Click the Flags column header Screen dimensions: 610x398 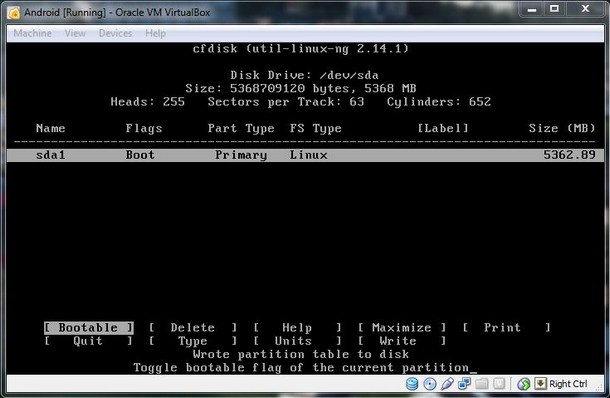(144, 128)
